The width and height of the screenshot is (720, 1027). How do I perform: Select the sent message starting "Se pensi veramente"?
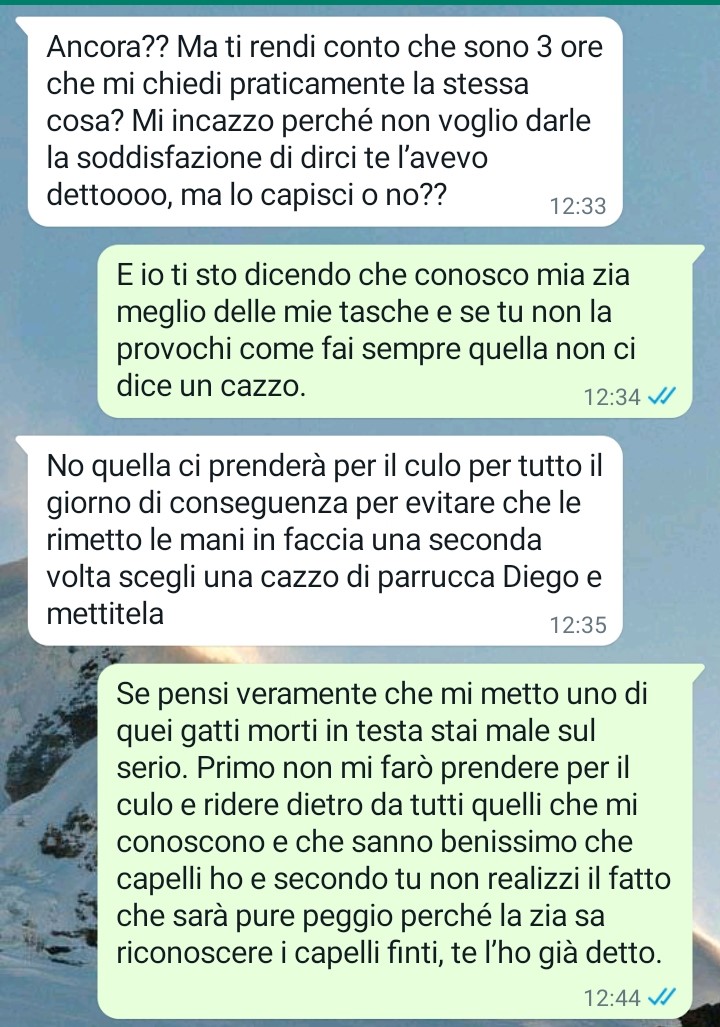point(394,840)
